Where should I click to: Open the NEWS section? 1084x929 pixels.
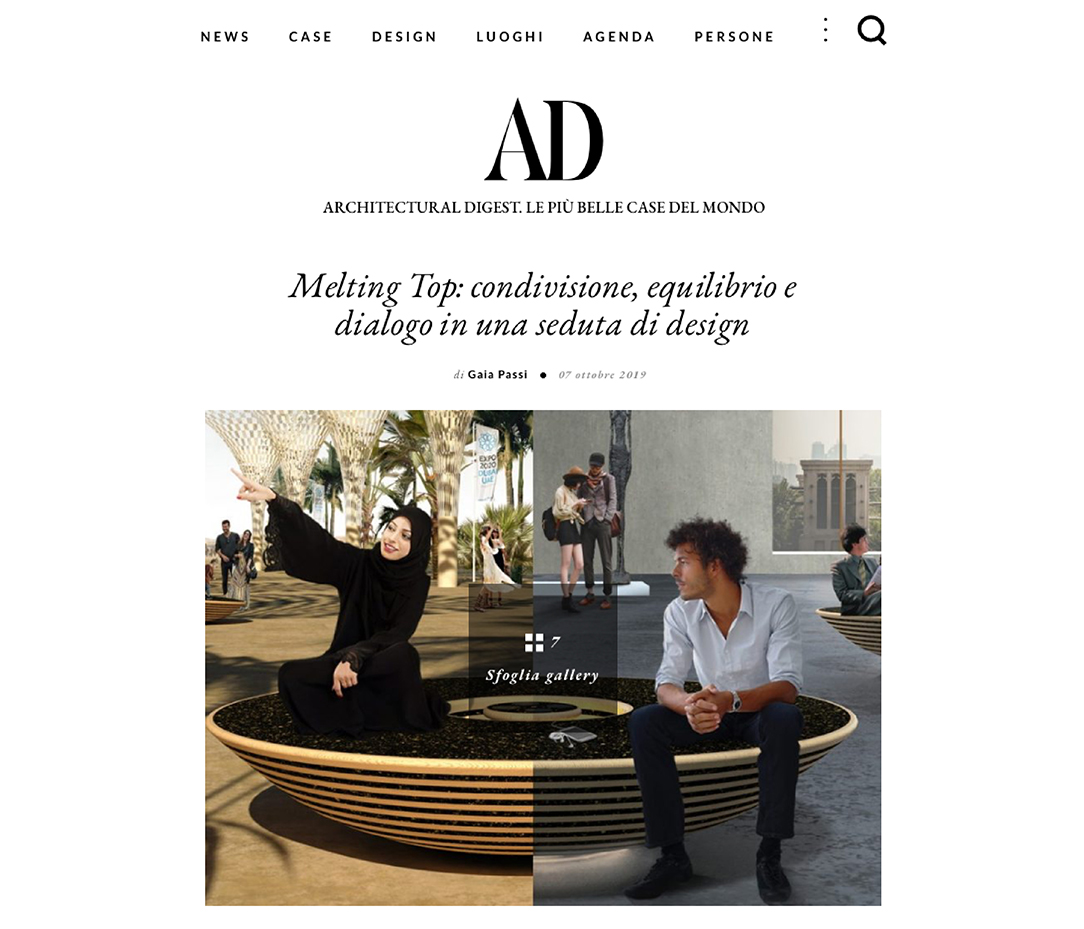click(225, 37)
